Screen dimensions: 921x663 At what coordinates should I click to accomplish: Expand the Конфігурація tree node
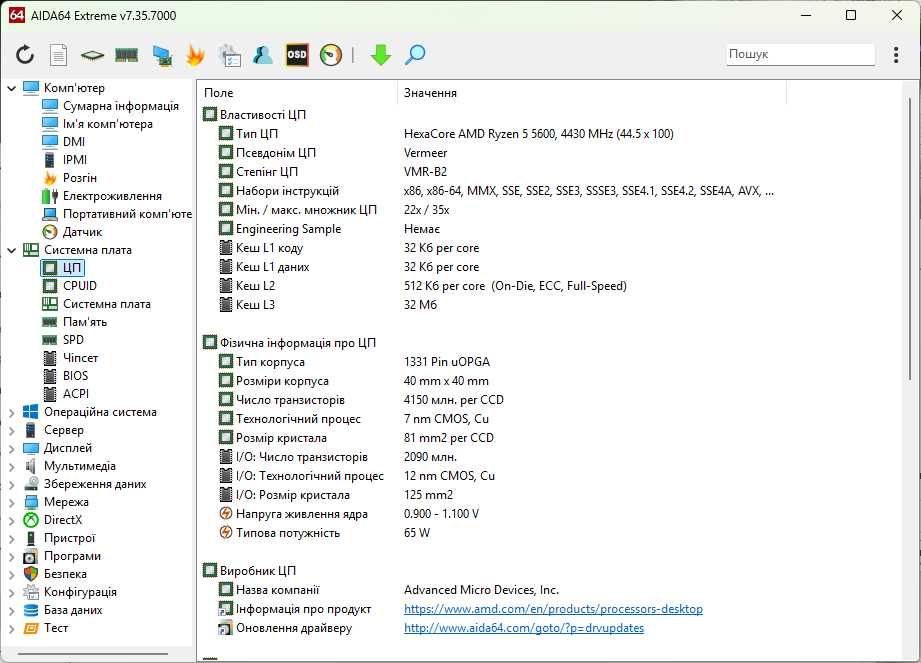(12, 593)
